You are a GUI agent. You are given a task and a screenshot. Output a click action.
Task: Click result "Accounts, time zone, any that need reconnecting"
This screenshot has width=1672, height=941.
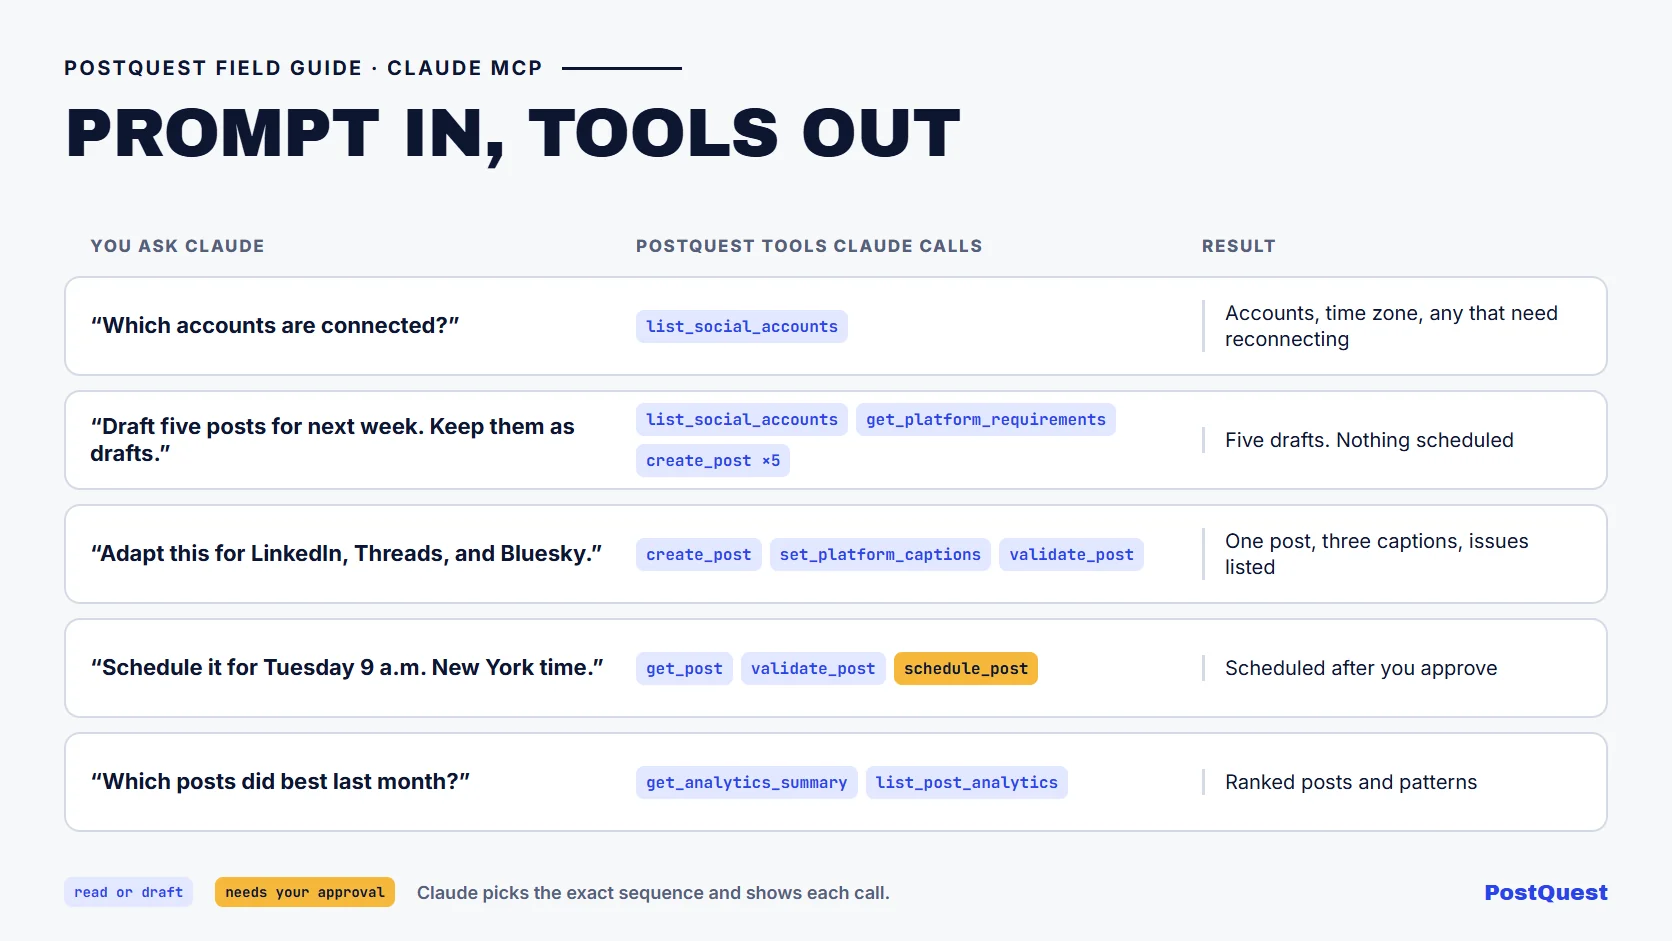tap(1391, 326)
